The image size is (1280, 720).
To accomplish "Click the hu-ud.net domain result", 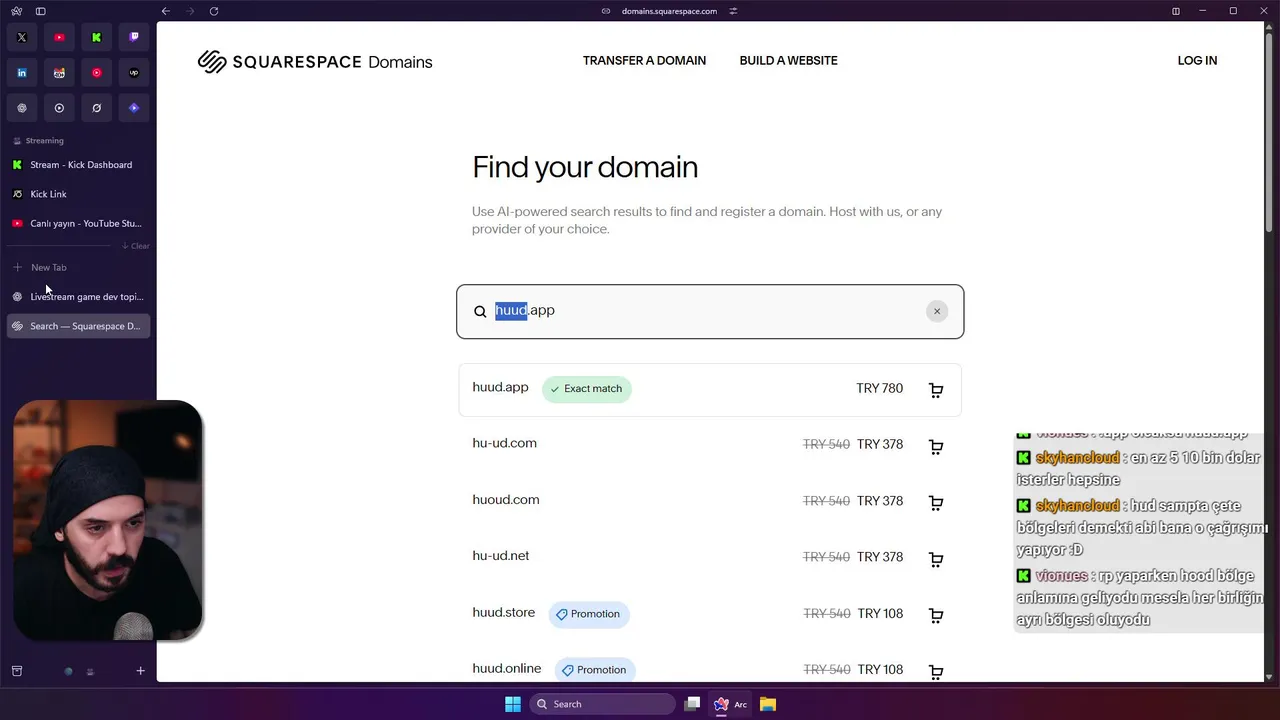I will pos(500,556).
